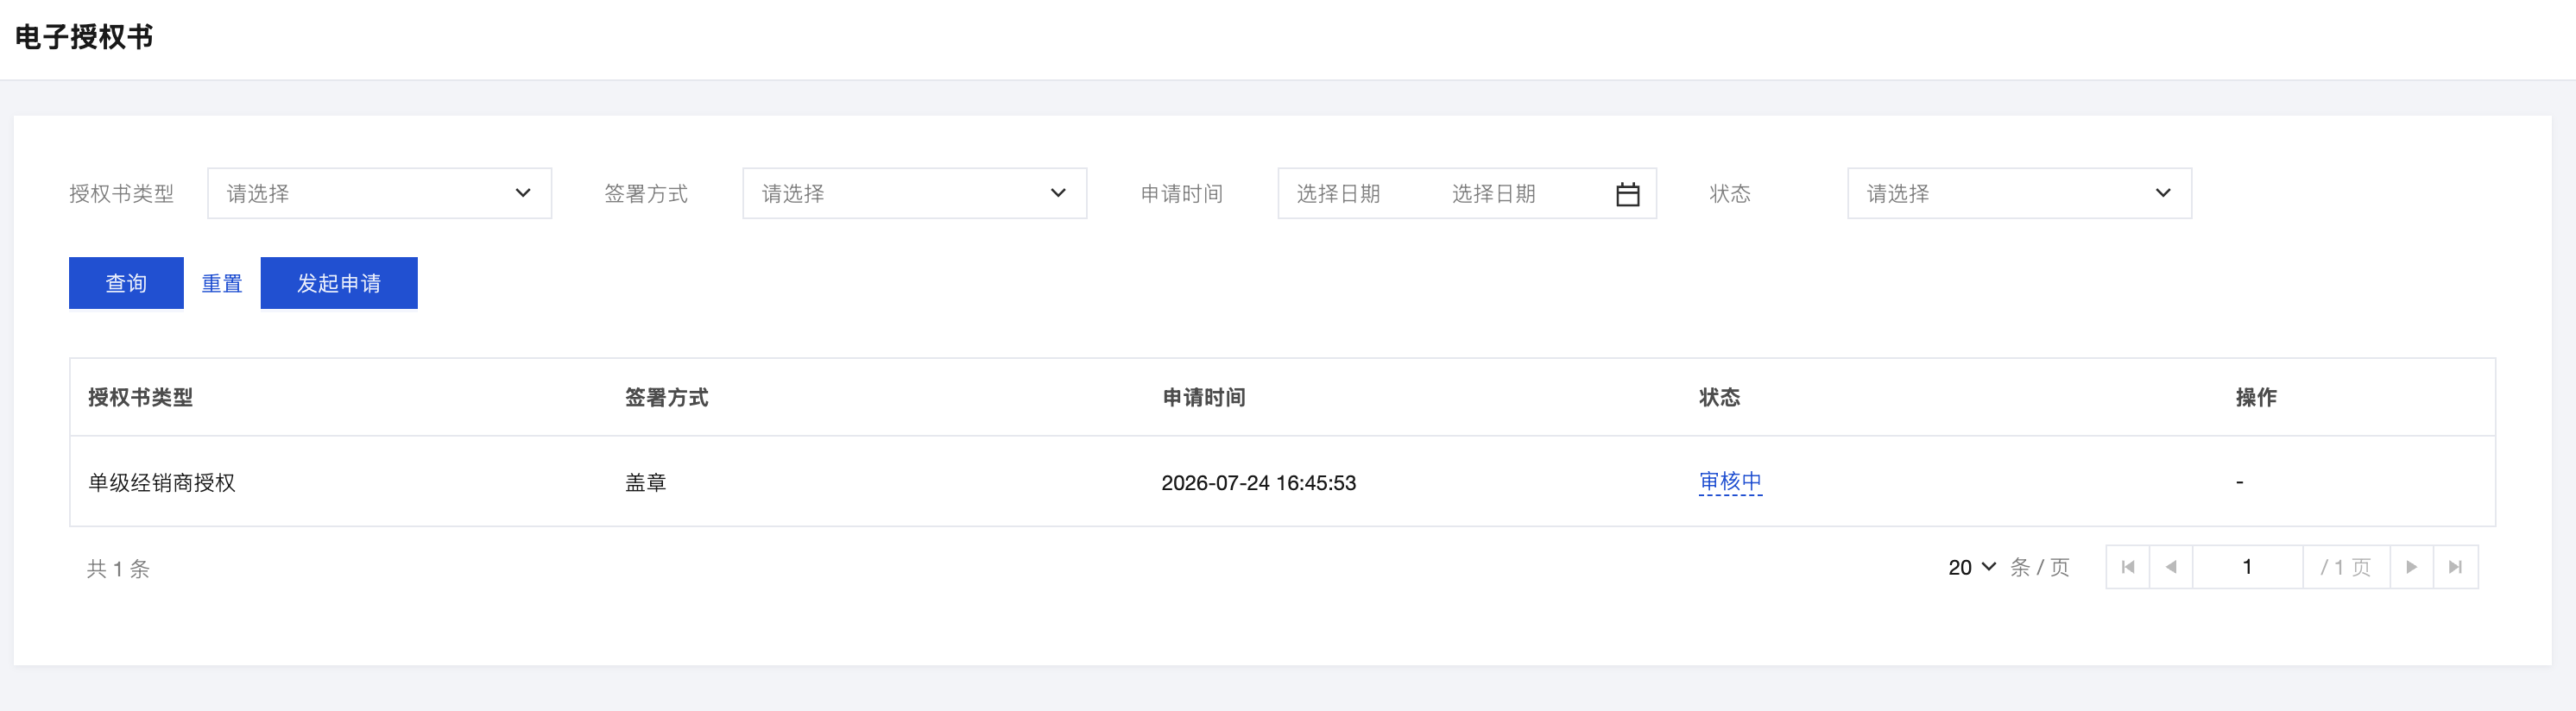
Task: Focus the page number input box
Action: 2247,567
